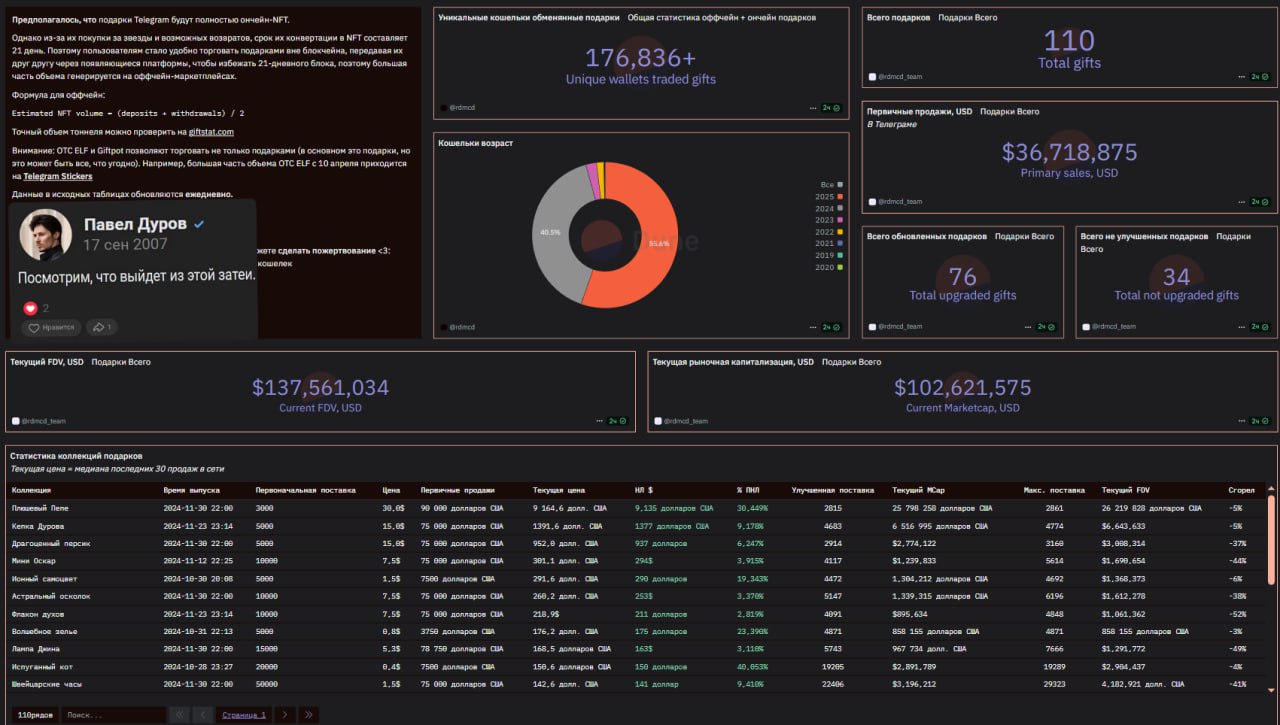Click the share button showing 1 on post
The height and width of the screenshot is (725, 1280).
[102, 327]
